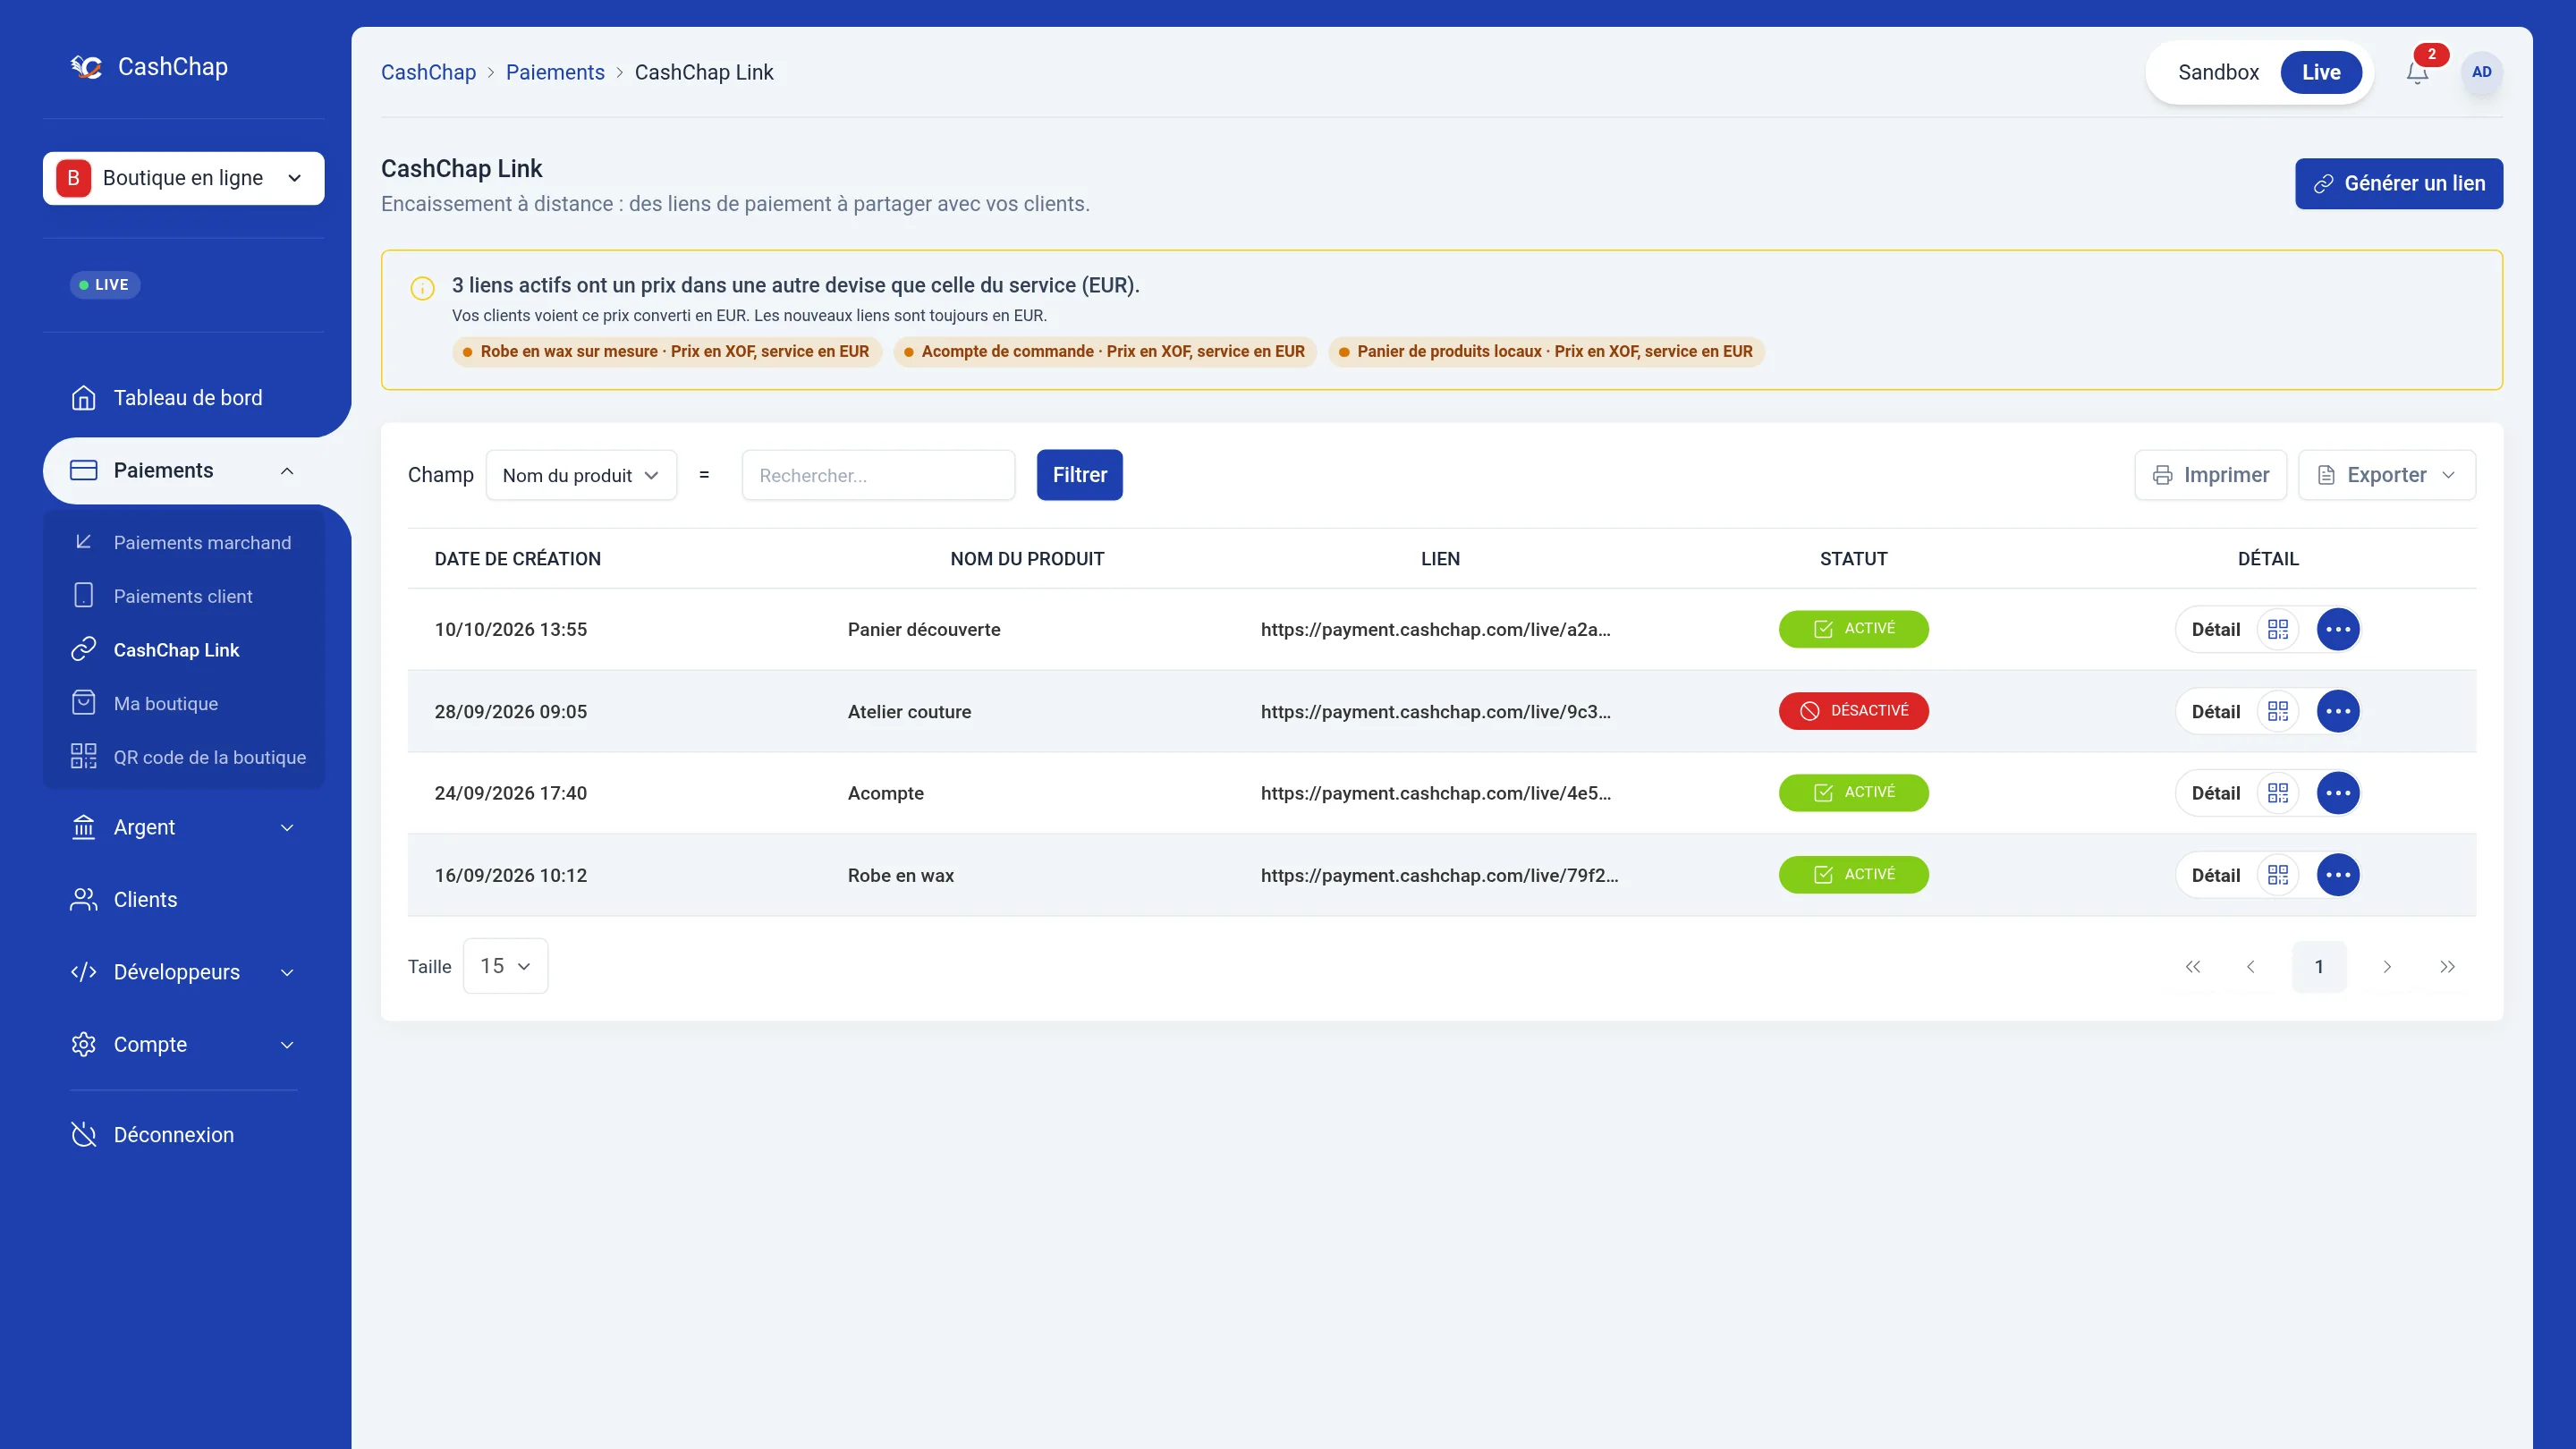
Task: Click the STATUT column header
Action: coord(1853,559)
